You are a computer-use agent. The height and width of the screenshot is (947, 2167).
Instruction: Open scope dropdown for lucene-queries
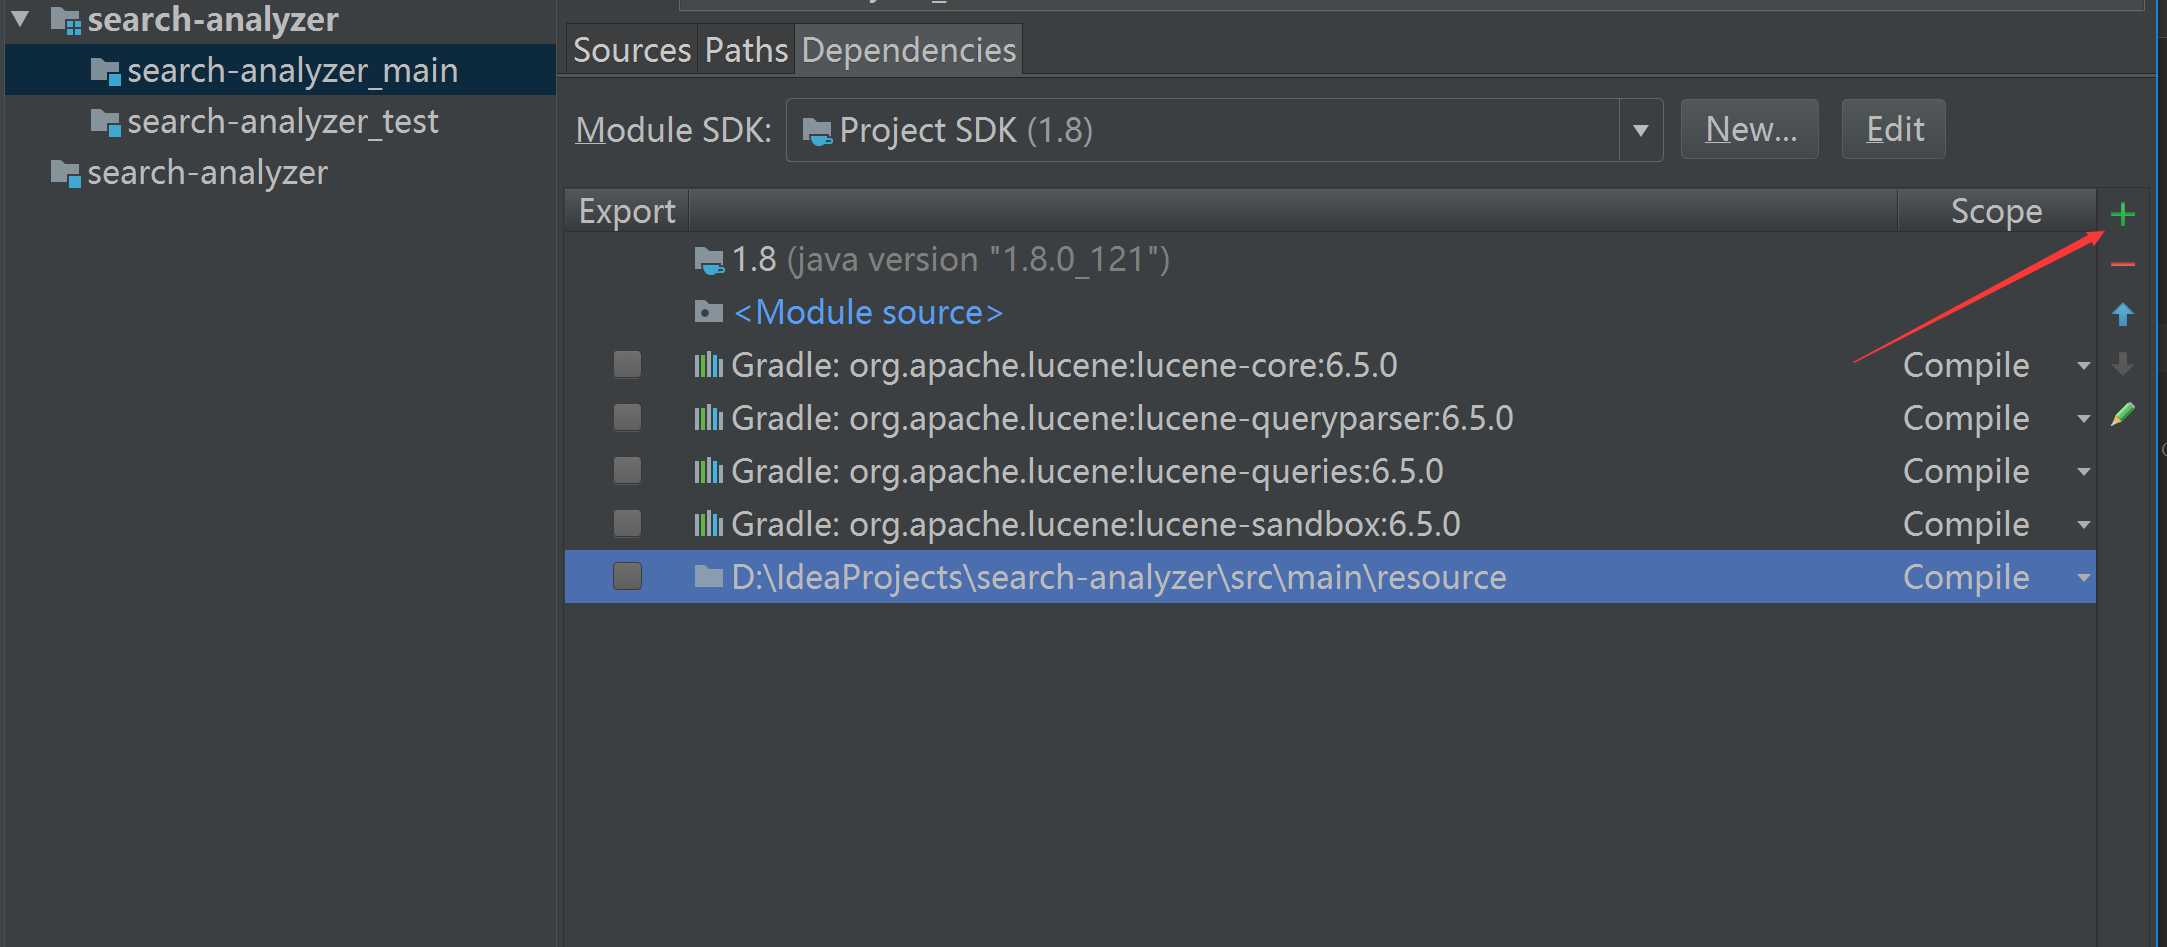tap(2083, 471)
